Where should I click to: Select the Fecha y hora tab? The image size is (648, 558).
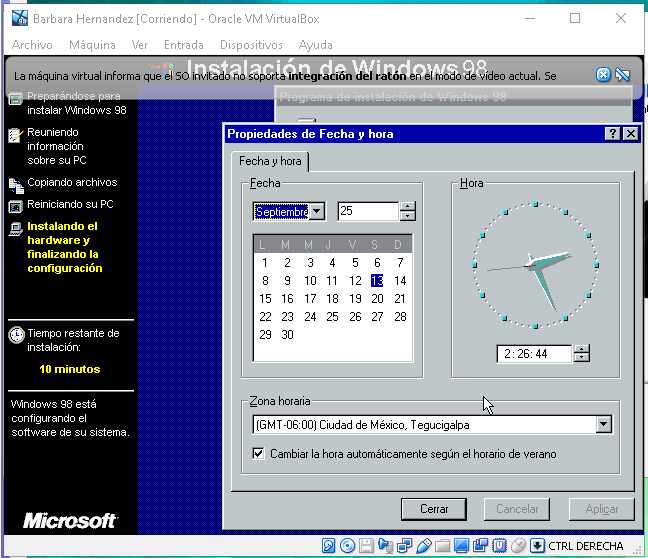(270, 161)
